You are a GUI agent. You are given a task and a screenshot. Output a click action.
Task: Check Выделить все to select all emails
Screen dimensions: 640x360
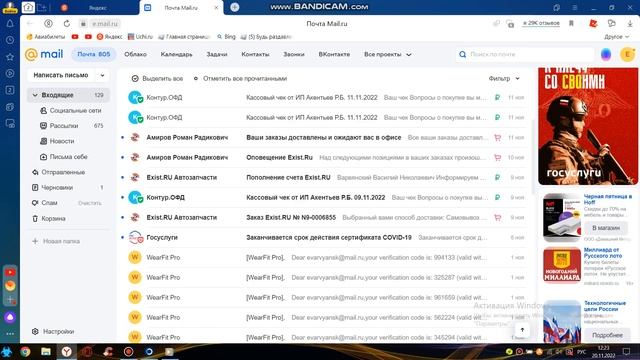click(x=157, y=78)
